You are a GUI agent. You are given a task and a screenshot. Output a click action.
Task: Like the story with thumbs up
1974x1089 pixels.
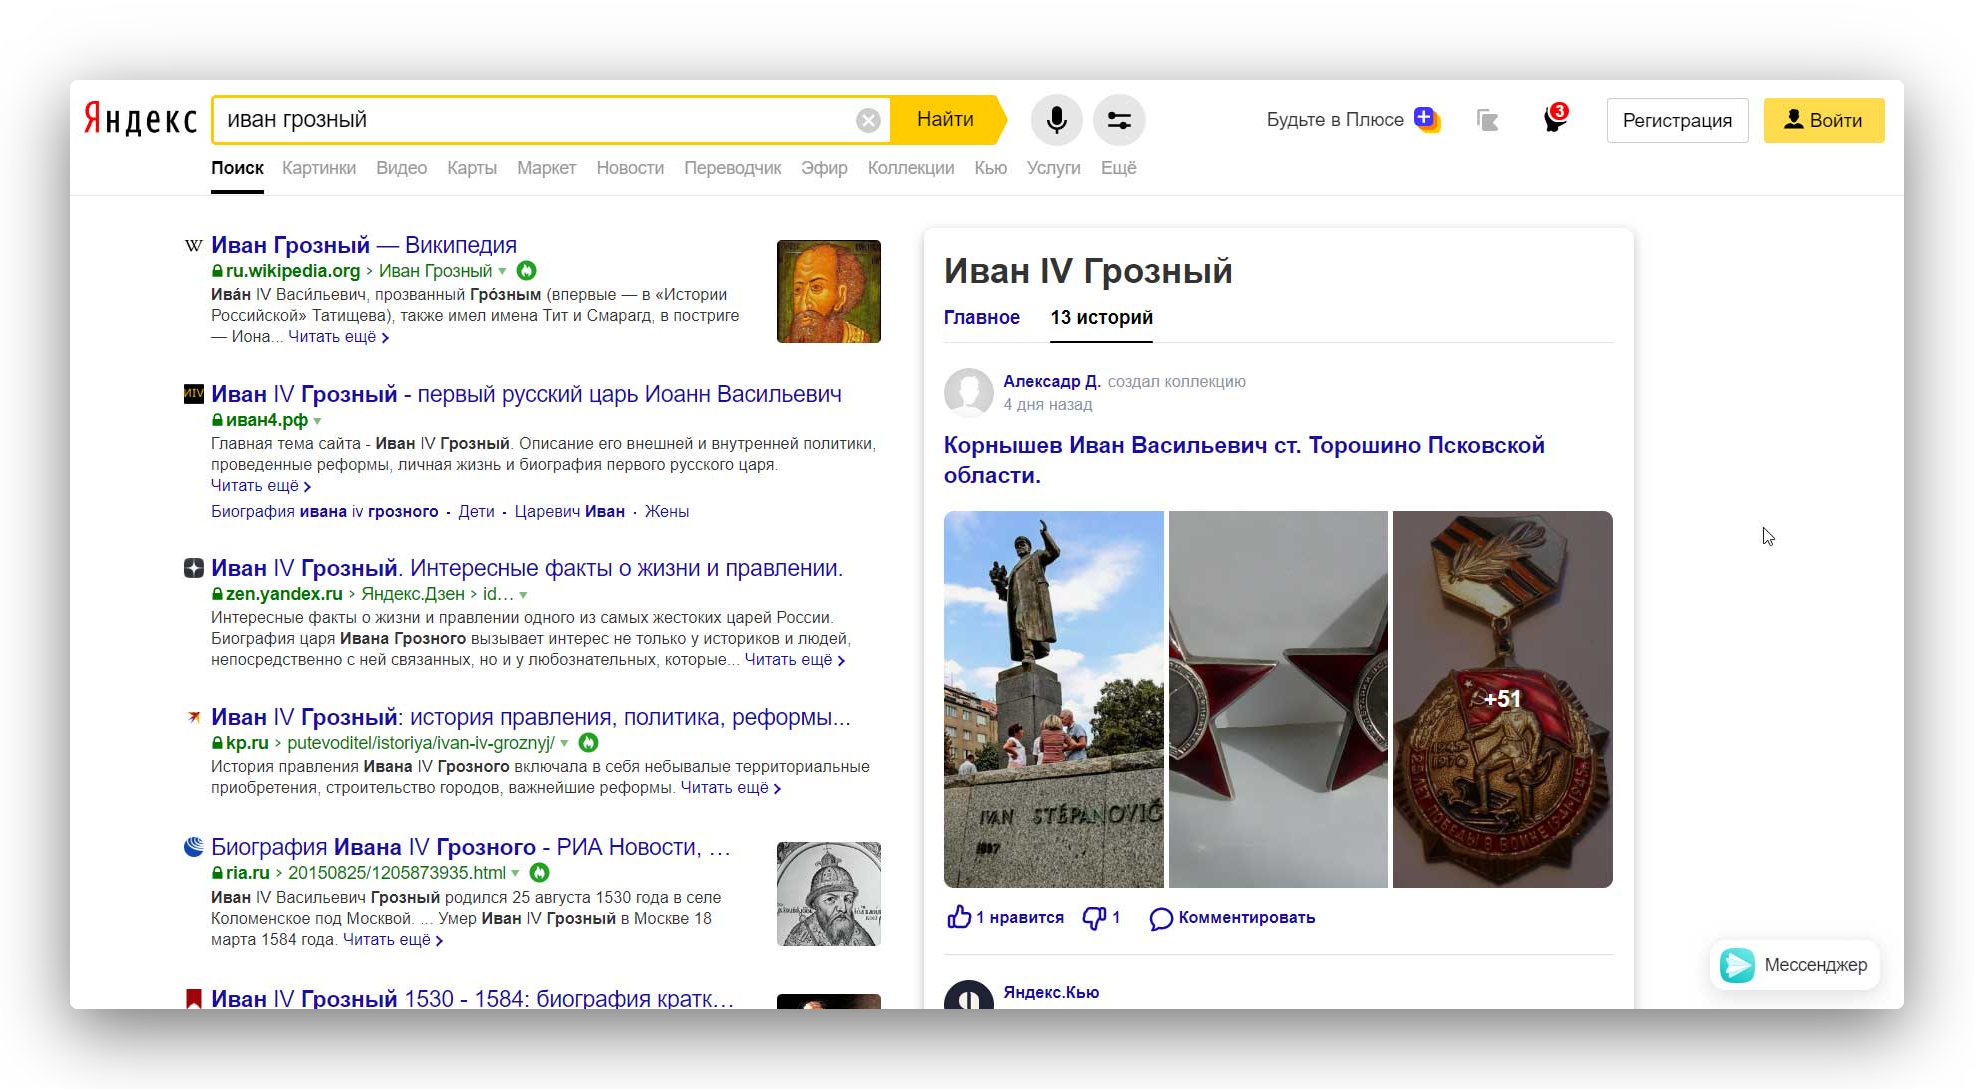[x=959, y=917]
